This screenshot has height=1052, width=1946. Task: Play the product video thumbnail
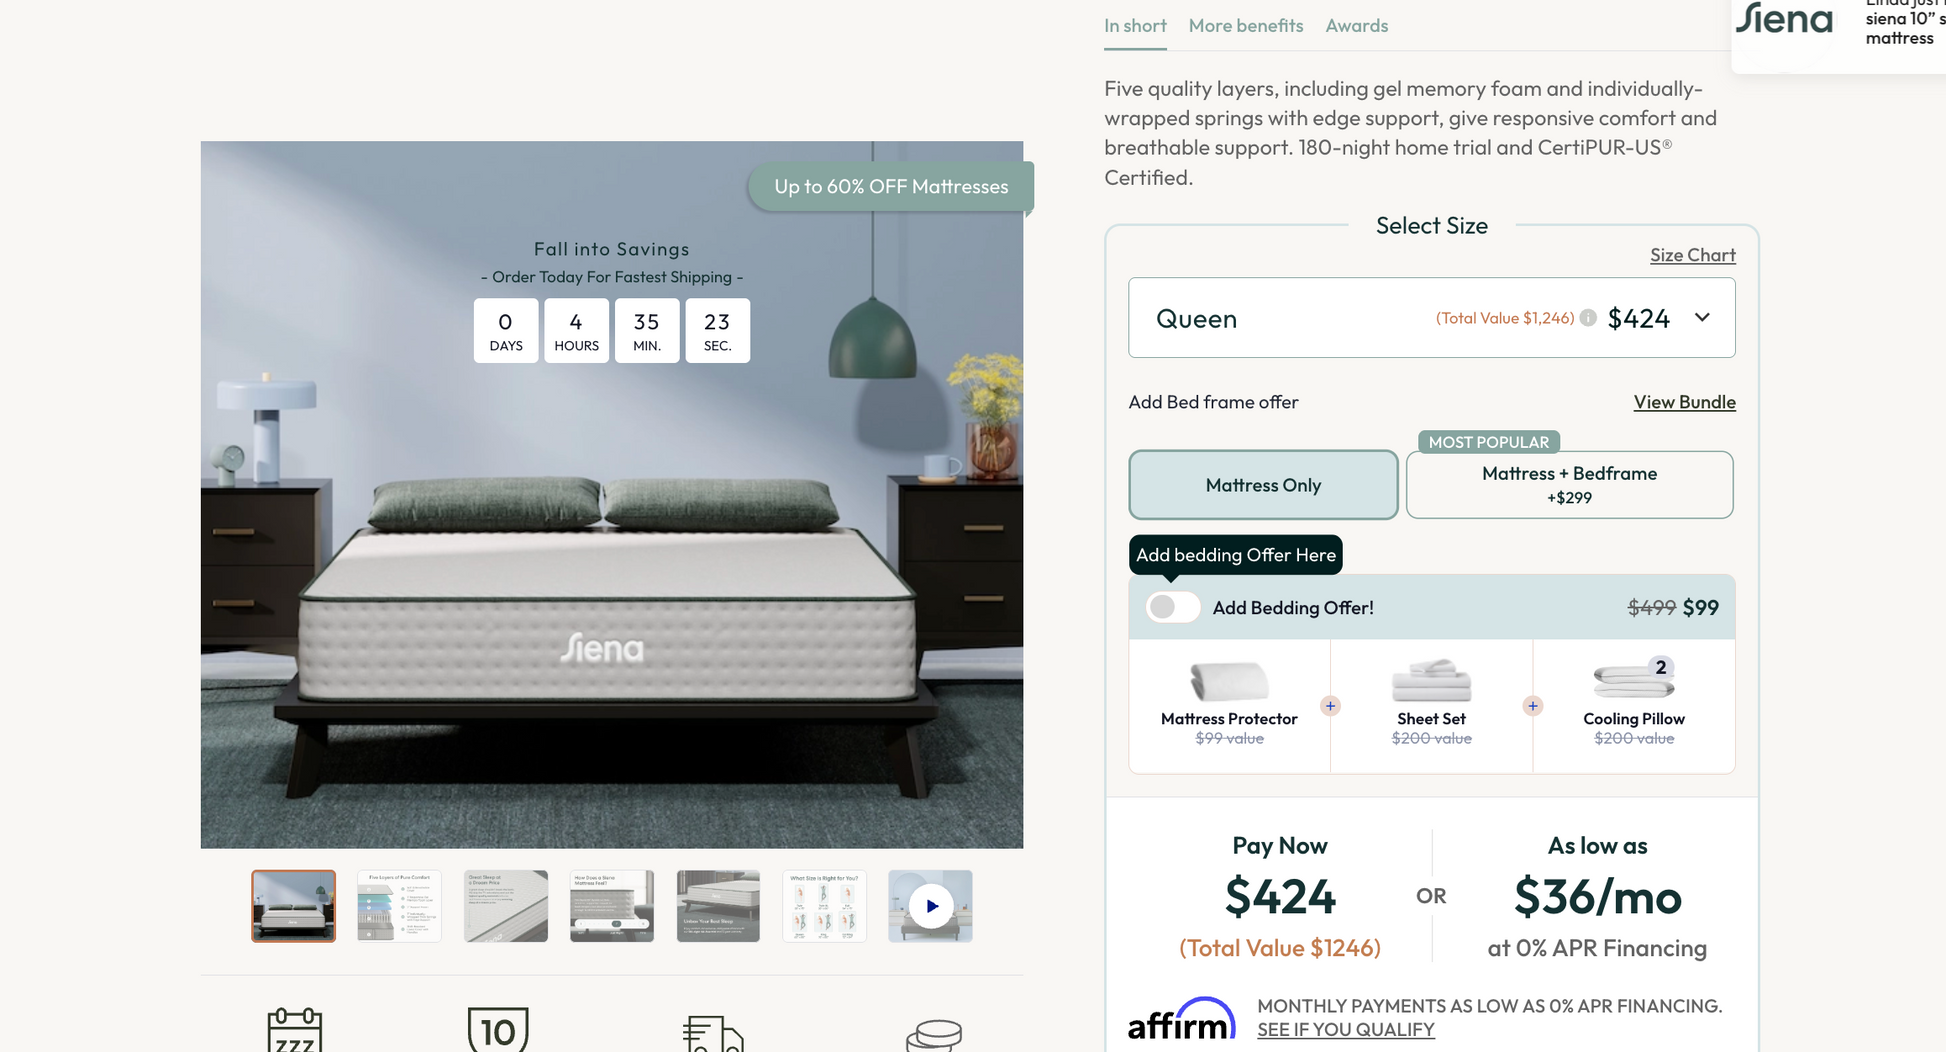(x=930, y=906)
